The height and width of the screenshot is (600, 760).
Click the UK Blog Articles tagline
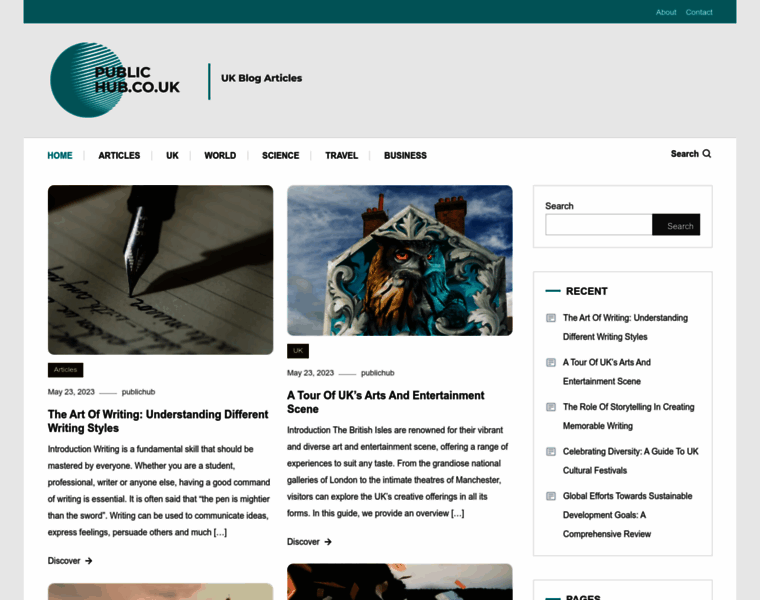click(x=262, y=78)
